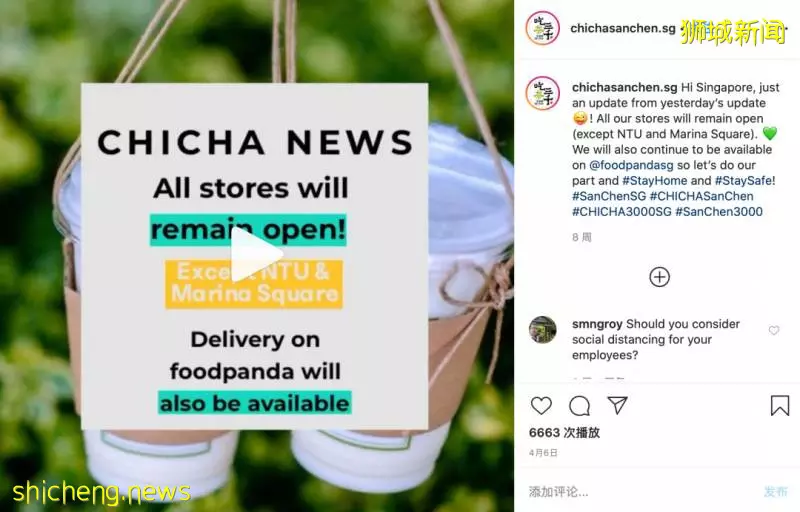Open the comment bubble icon
The image size is (800, 512).
pos(580,406)
